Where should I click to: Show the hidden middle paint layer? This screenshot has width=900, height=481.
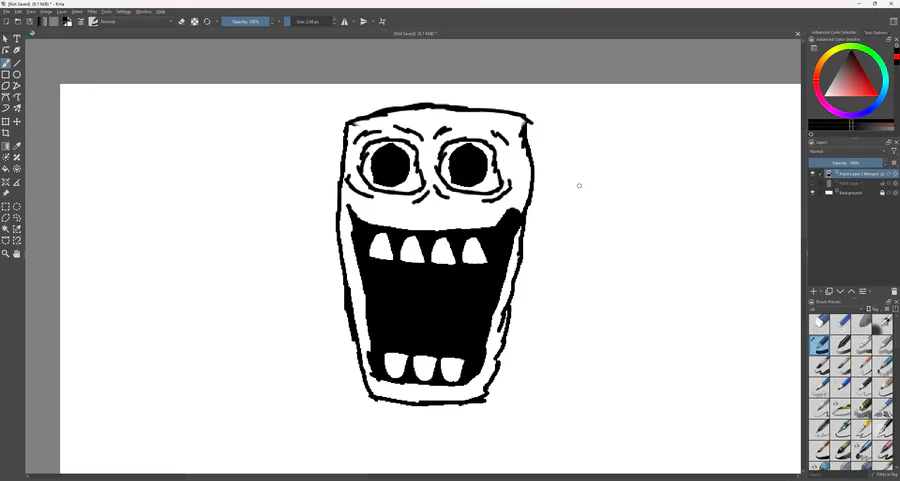(812, 183)
